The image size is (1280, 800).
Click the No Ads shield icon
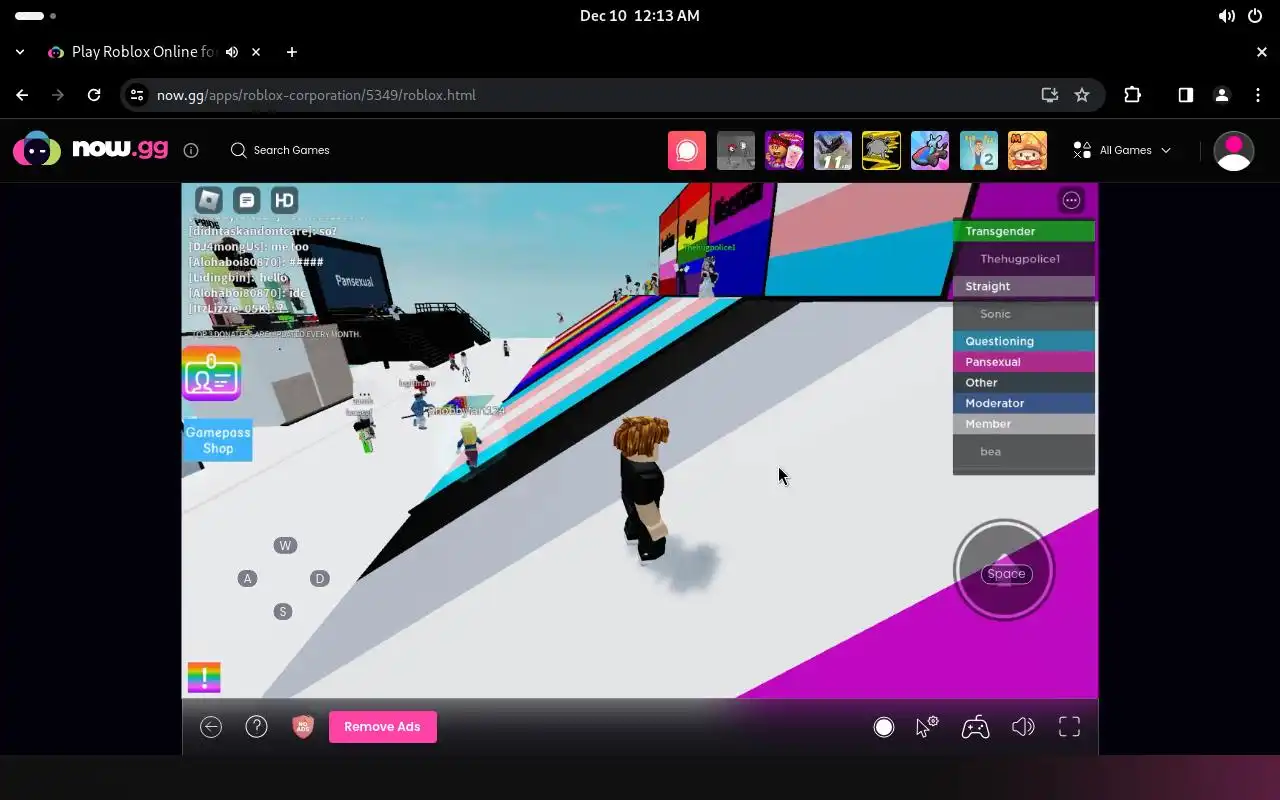click(x=303, y=727)
